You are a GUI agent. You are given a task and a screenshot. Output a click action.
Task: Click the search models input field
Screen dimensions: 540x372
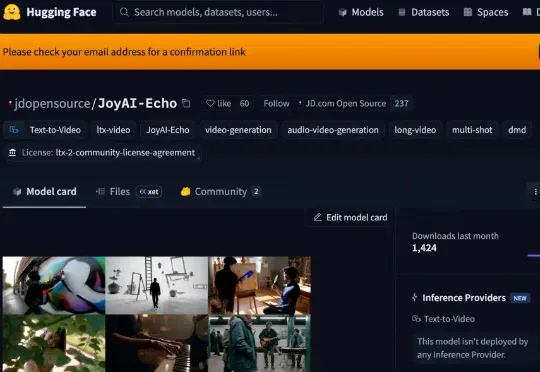pyautogui.click(x=218, y=12)
